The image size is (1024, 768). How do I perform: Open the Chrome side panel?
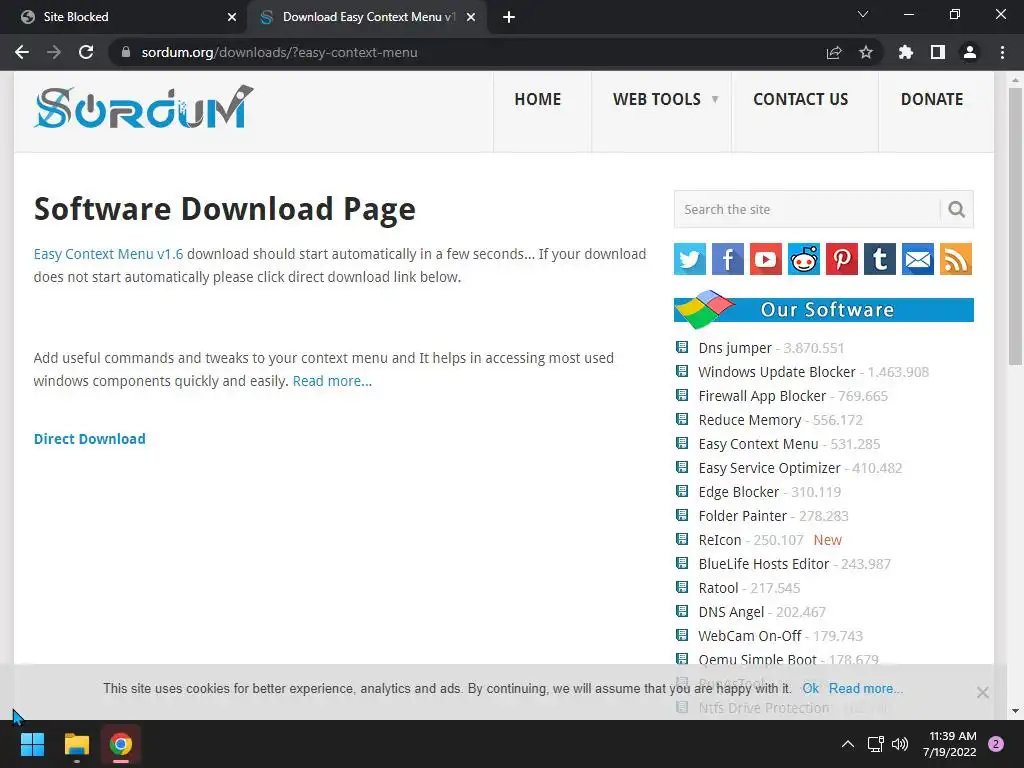(938, 52)
